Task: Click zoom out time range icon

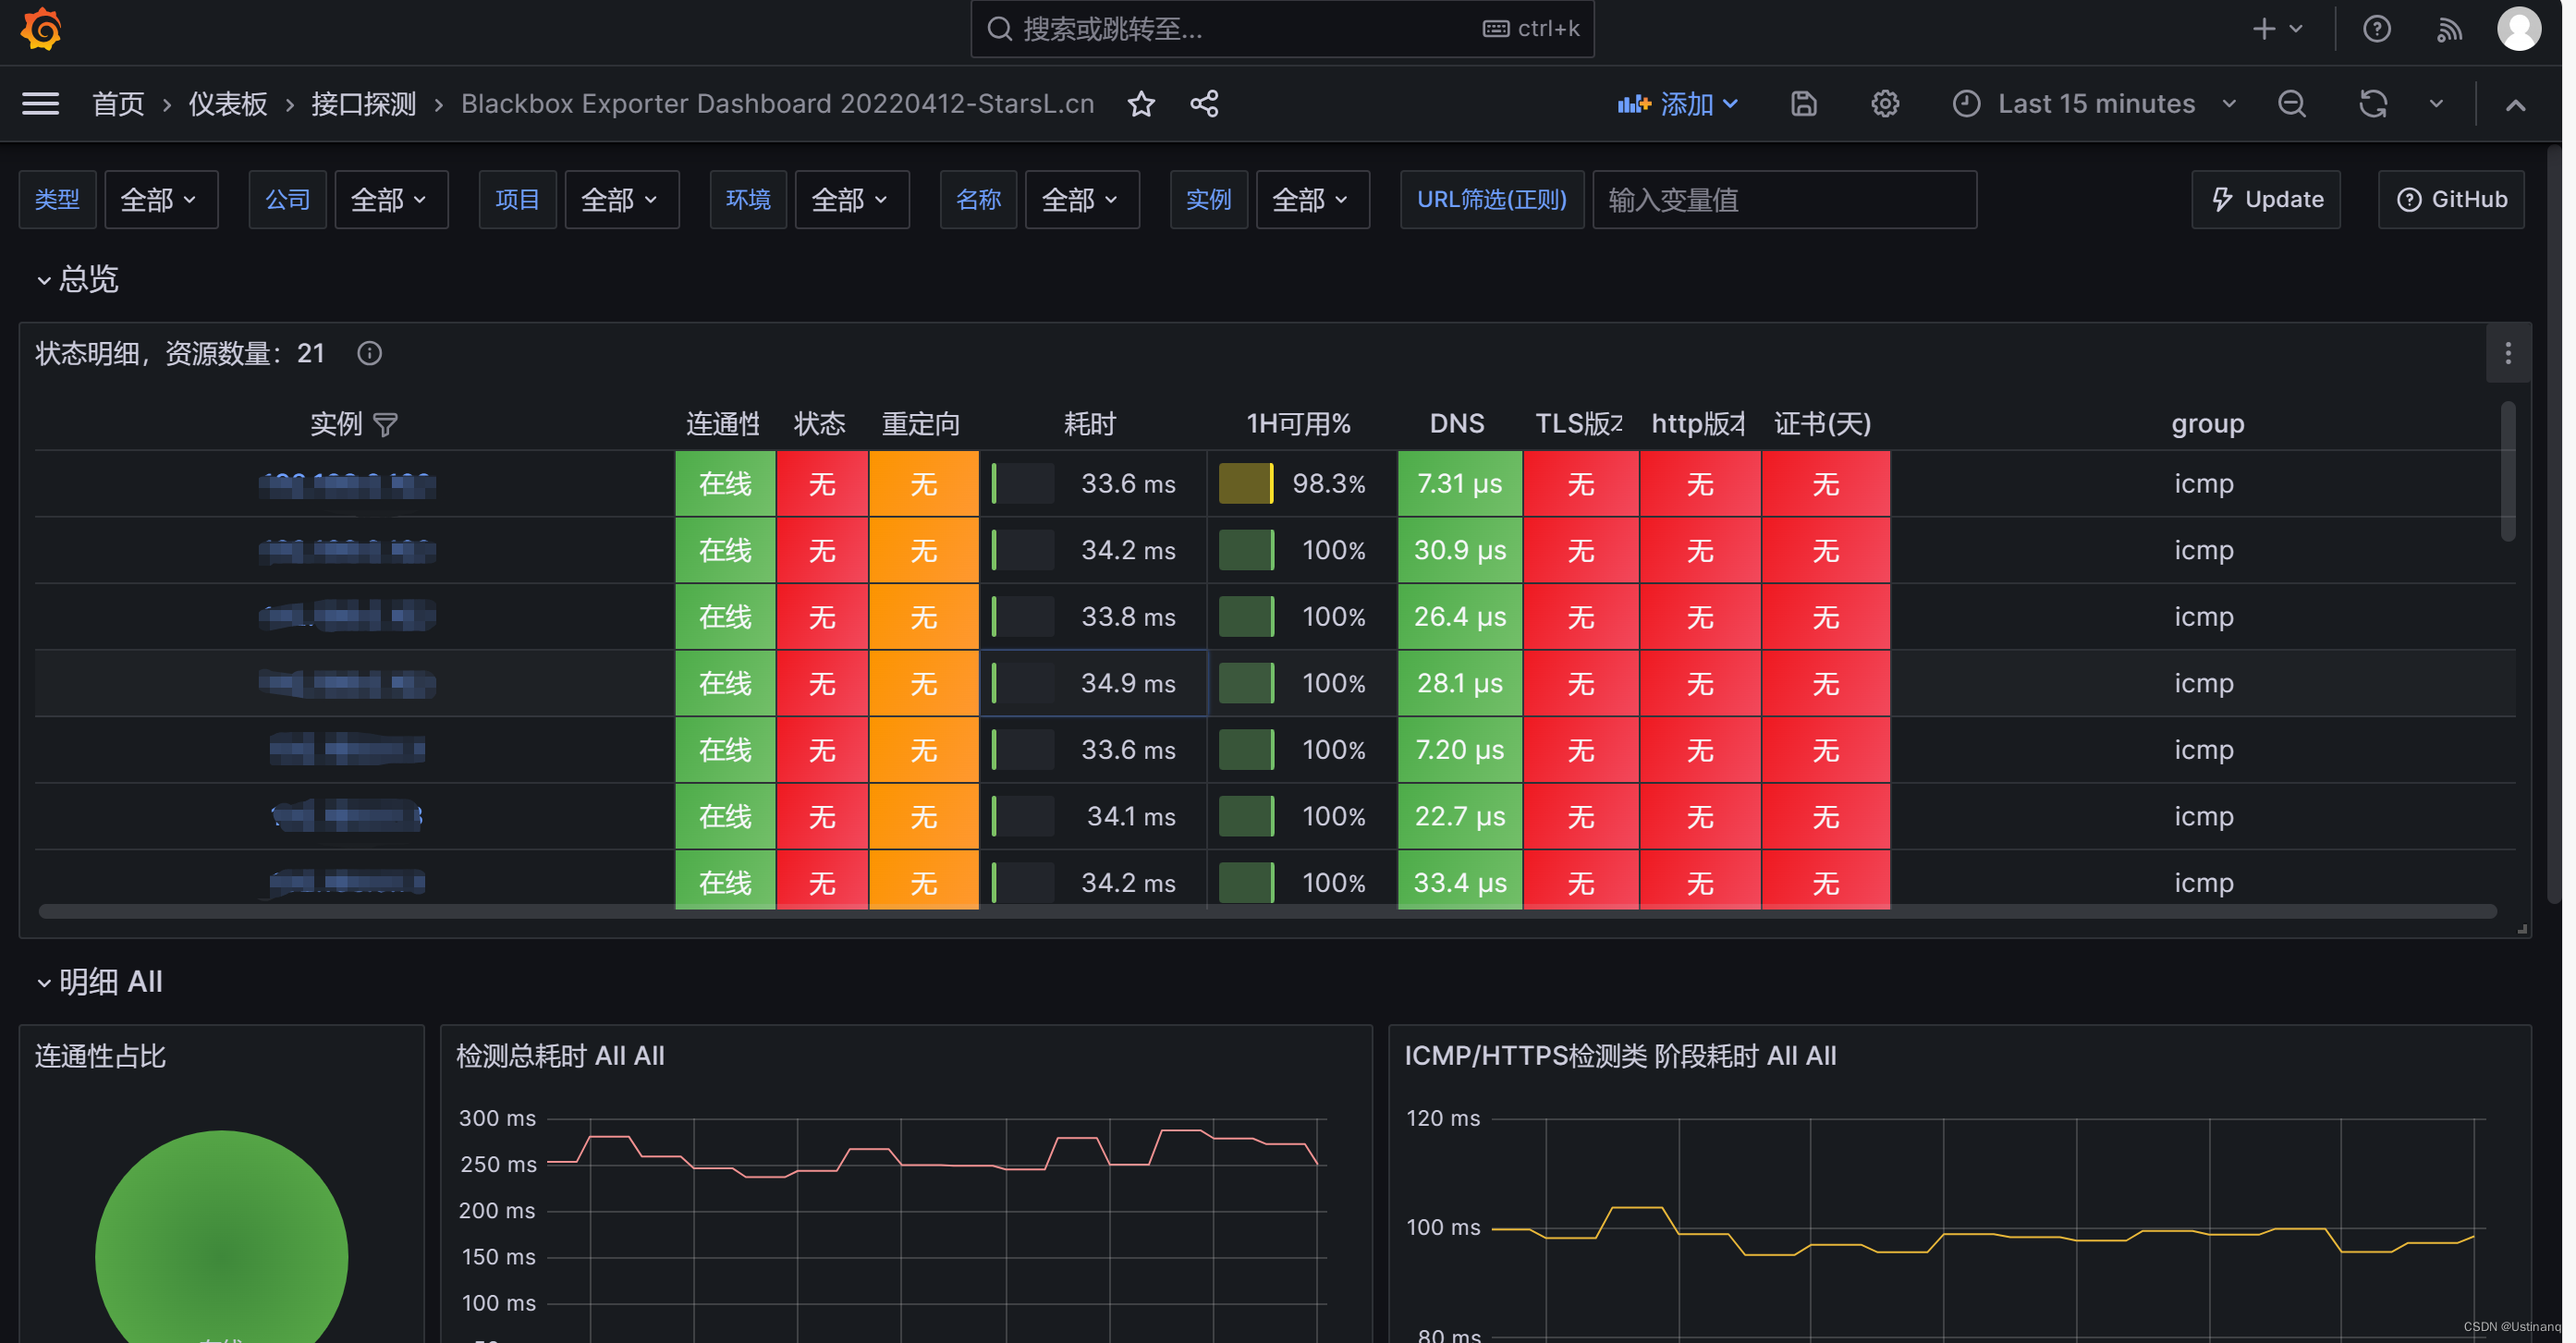Action: (2291, 104)
